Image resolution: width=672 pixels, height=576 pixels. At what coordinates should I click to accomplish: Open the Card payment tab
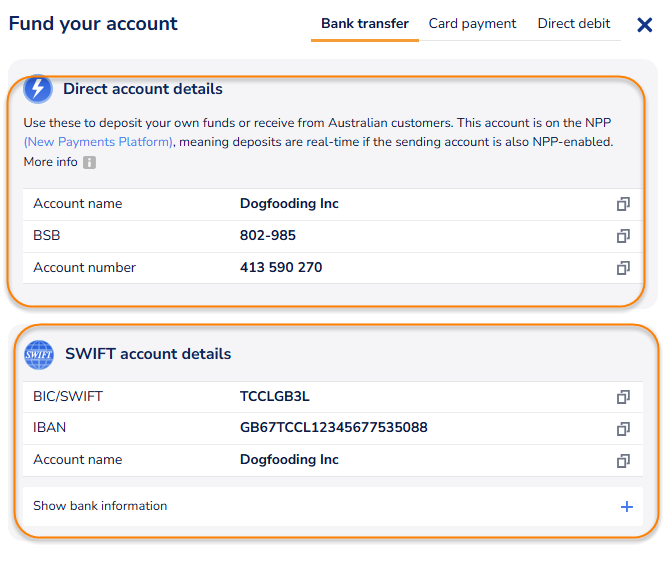[x=472, y=24]
